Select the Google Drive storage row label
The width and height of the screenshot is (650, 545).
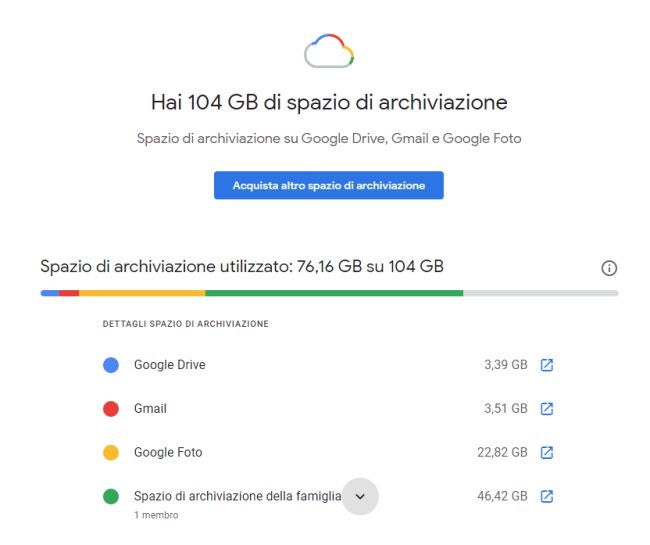click(170, 365)
